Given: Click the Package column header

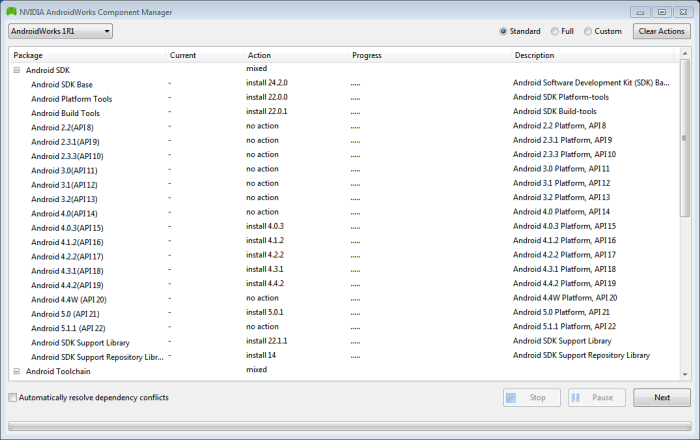Looking at the screenshot, I should (88, 55).
